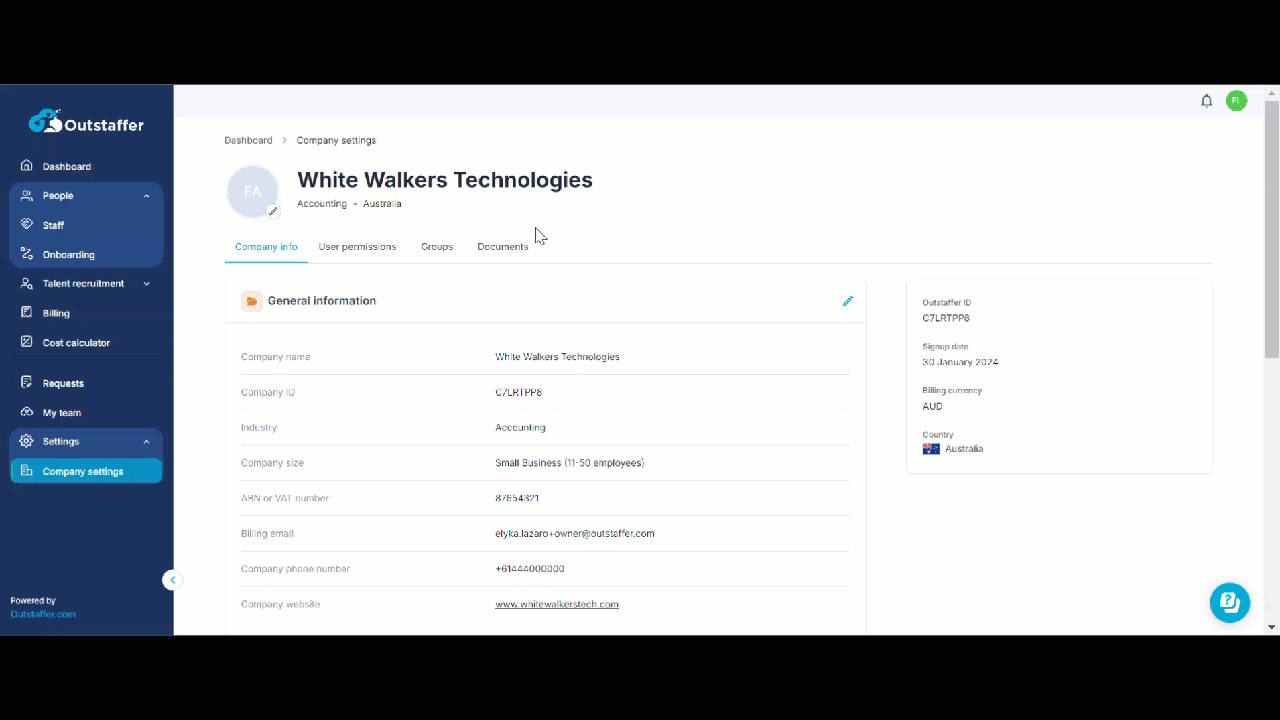Click the Talent recruitment icon
Viewport: 1280px width, 720px height.
27,283
